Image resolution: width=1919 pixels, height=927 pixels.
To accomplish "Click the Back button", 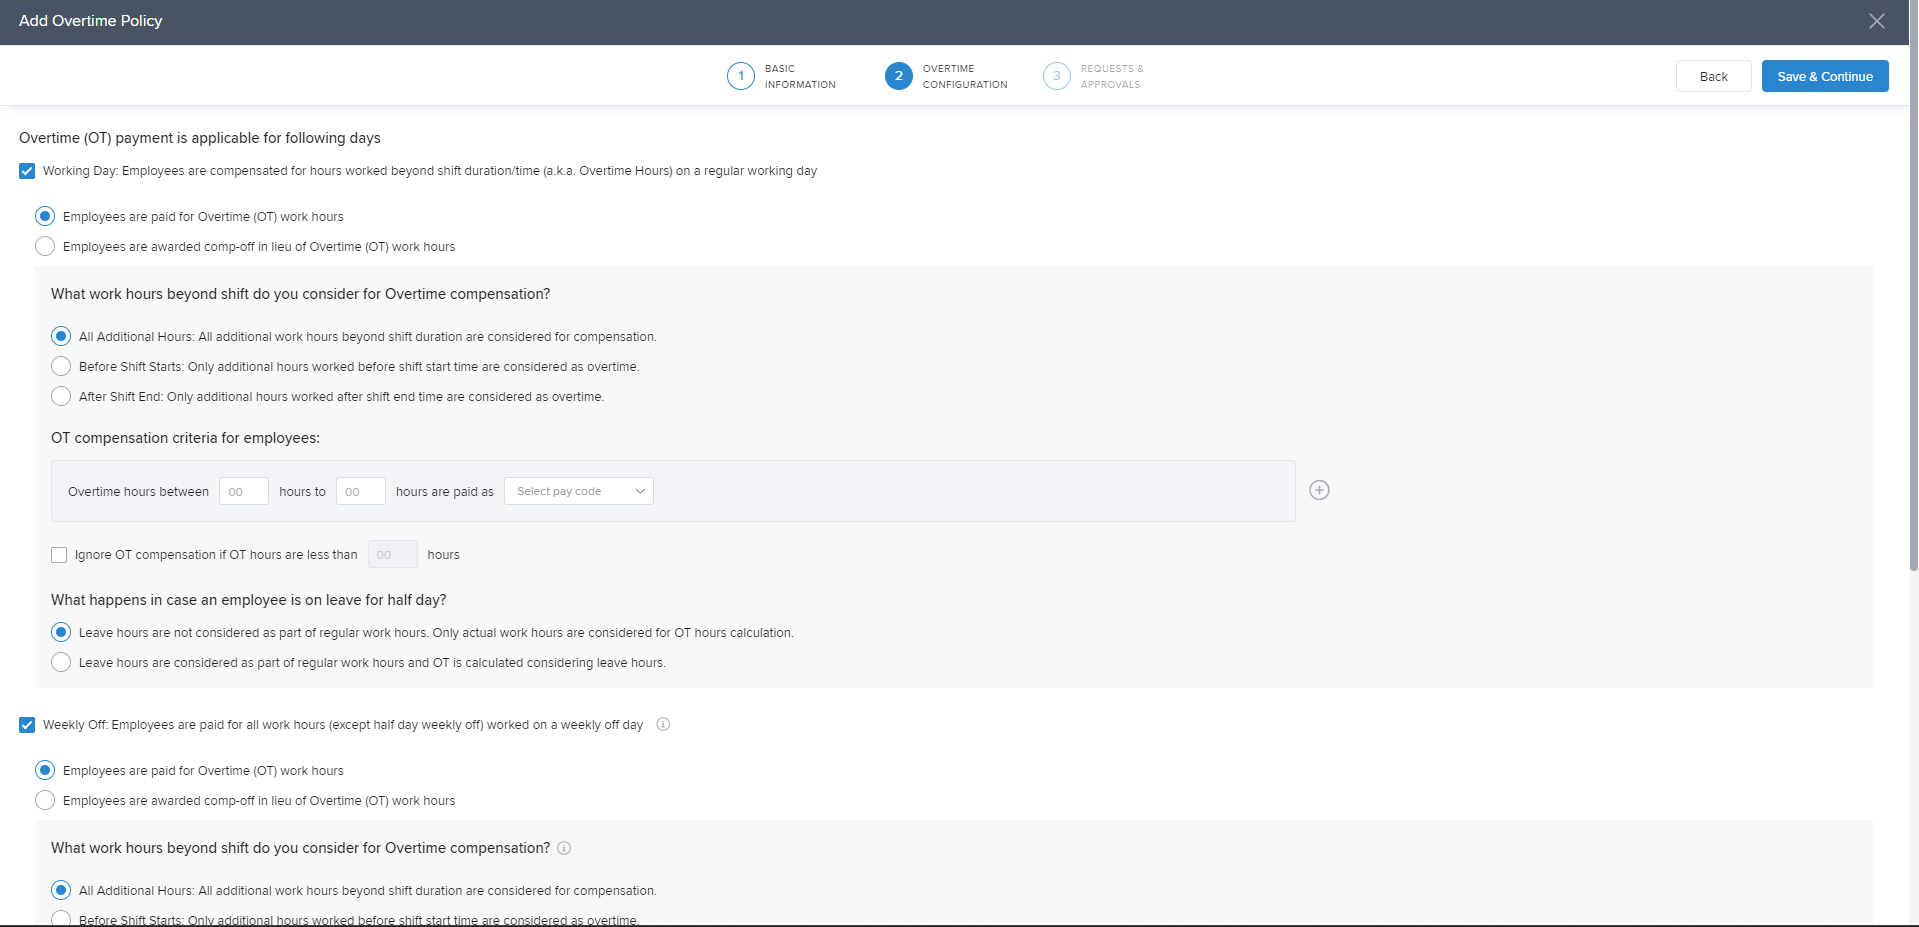I will point(1713,77).
